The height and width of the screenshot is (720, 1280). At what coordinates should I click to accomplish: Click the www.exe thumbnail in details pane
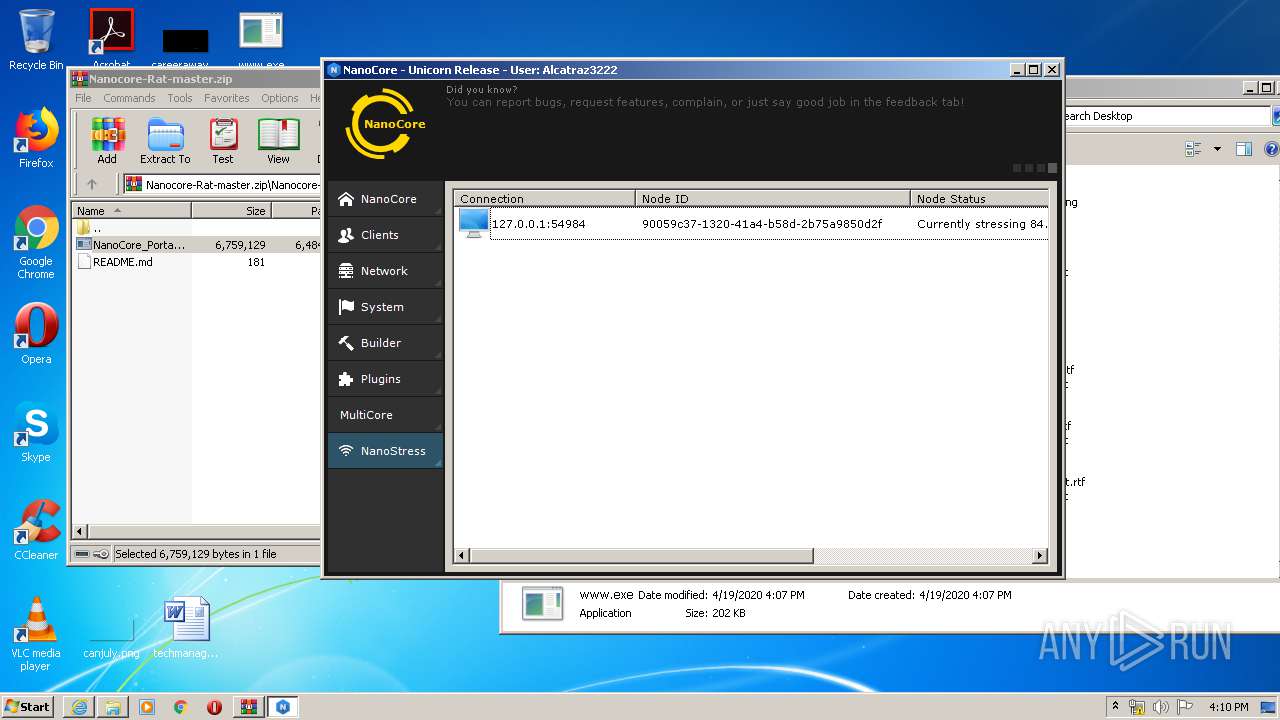(x=542, y=603)
